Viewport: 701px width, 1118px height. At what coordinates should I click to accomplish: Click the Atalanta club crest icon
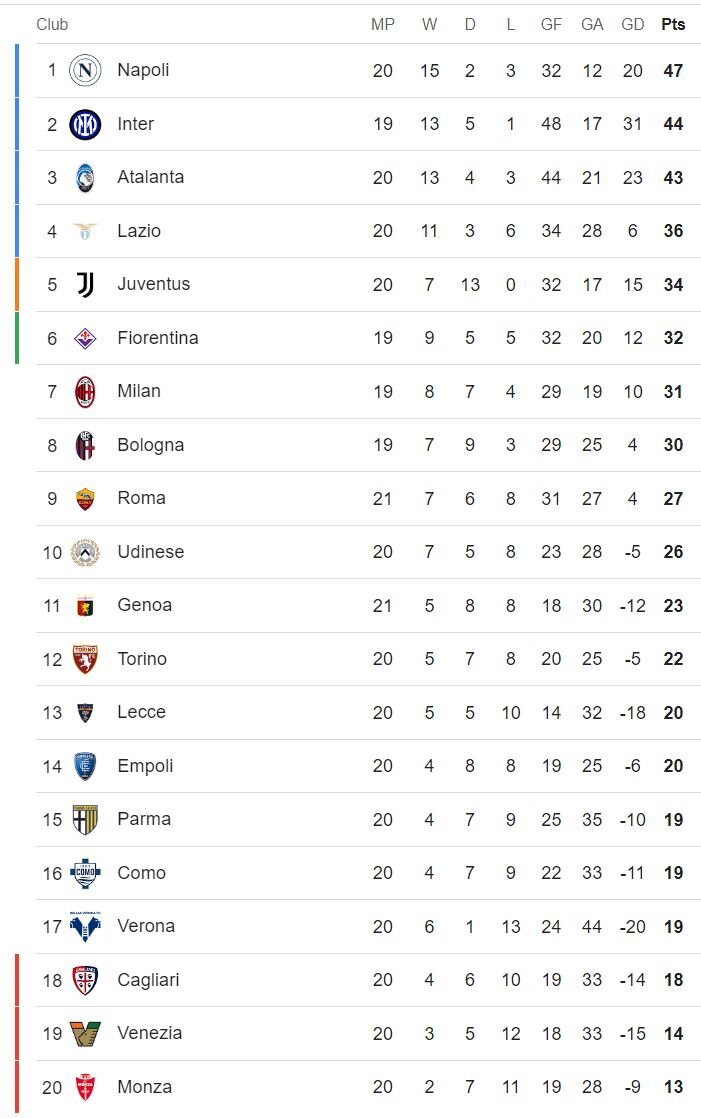(x=85, y=178)
